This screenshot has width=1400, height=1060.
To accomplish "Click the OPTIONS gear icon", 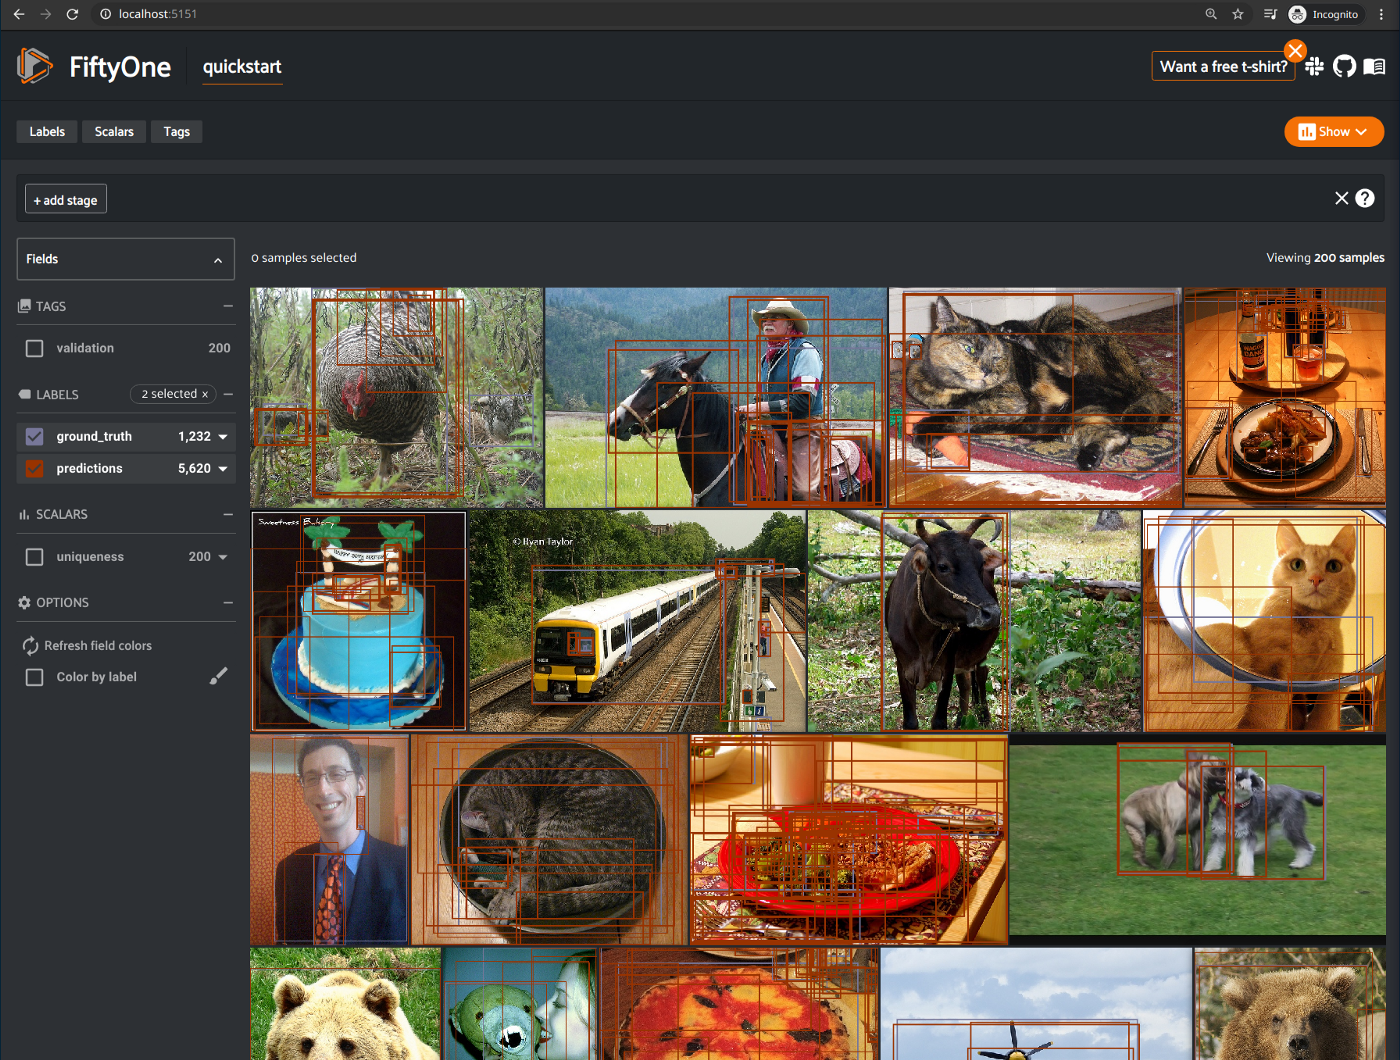I will 24,602.
